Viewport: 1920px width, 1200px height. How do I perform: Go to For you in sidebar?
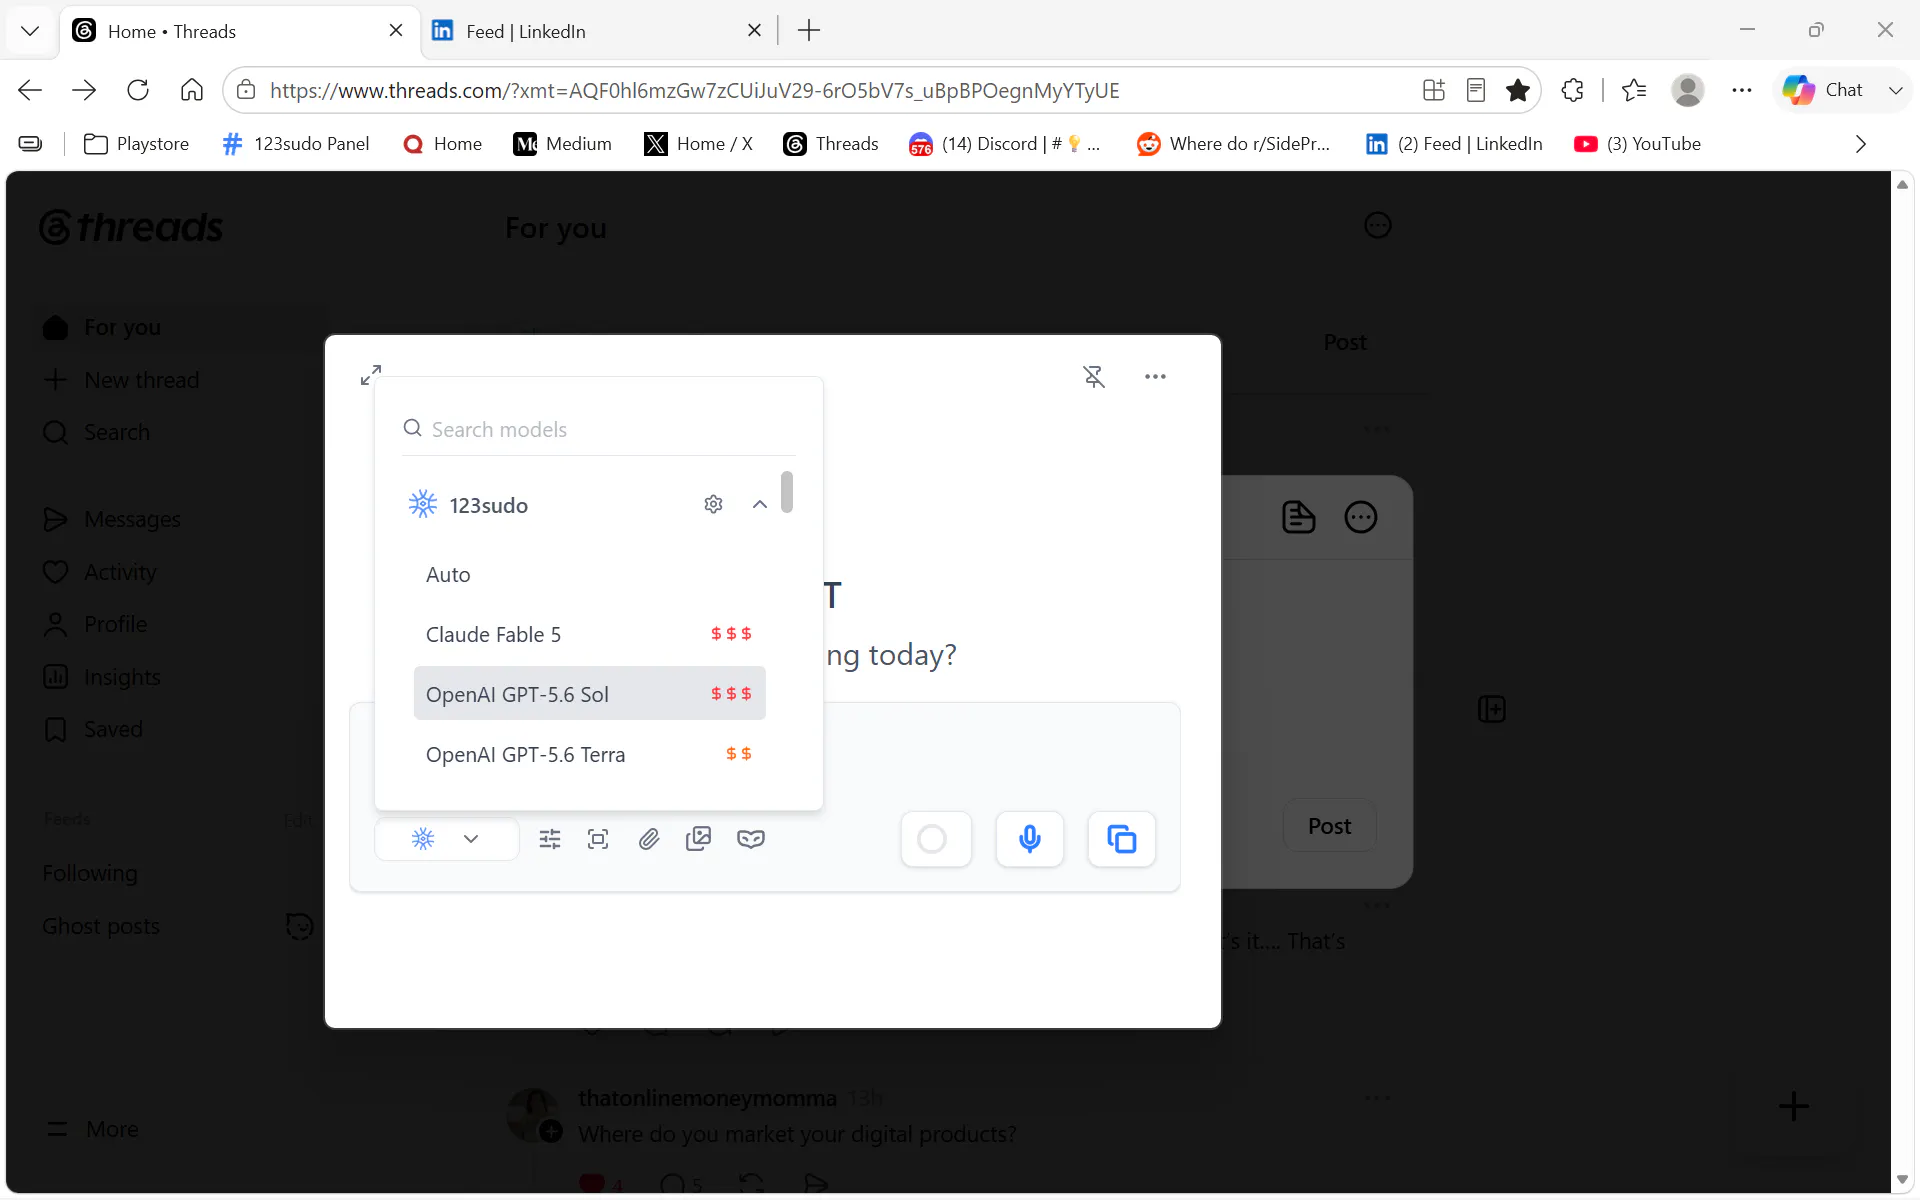102,327
